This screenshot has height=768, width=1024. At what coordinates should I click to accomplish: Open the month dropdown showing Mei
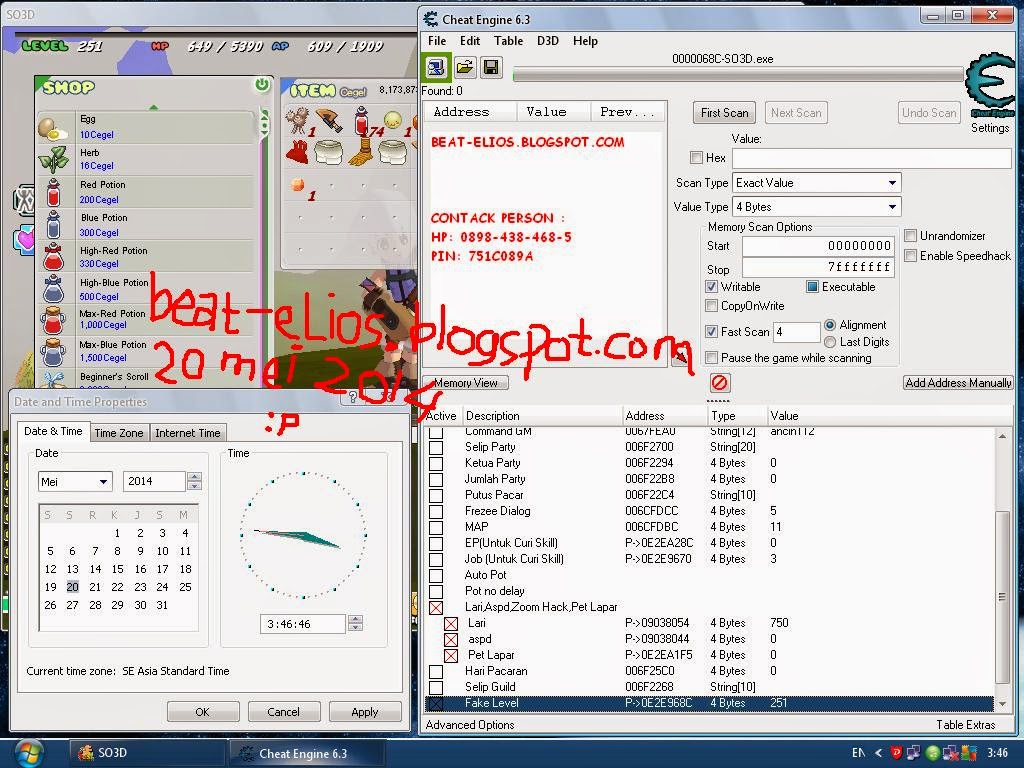[x=75, y=482]
